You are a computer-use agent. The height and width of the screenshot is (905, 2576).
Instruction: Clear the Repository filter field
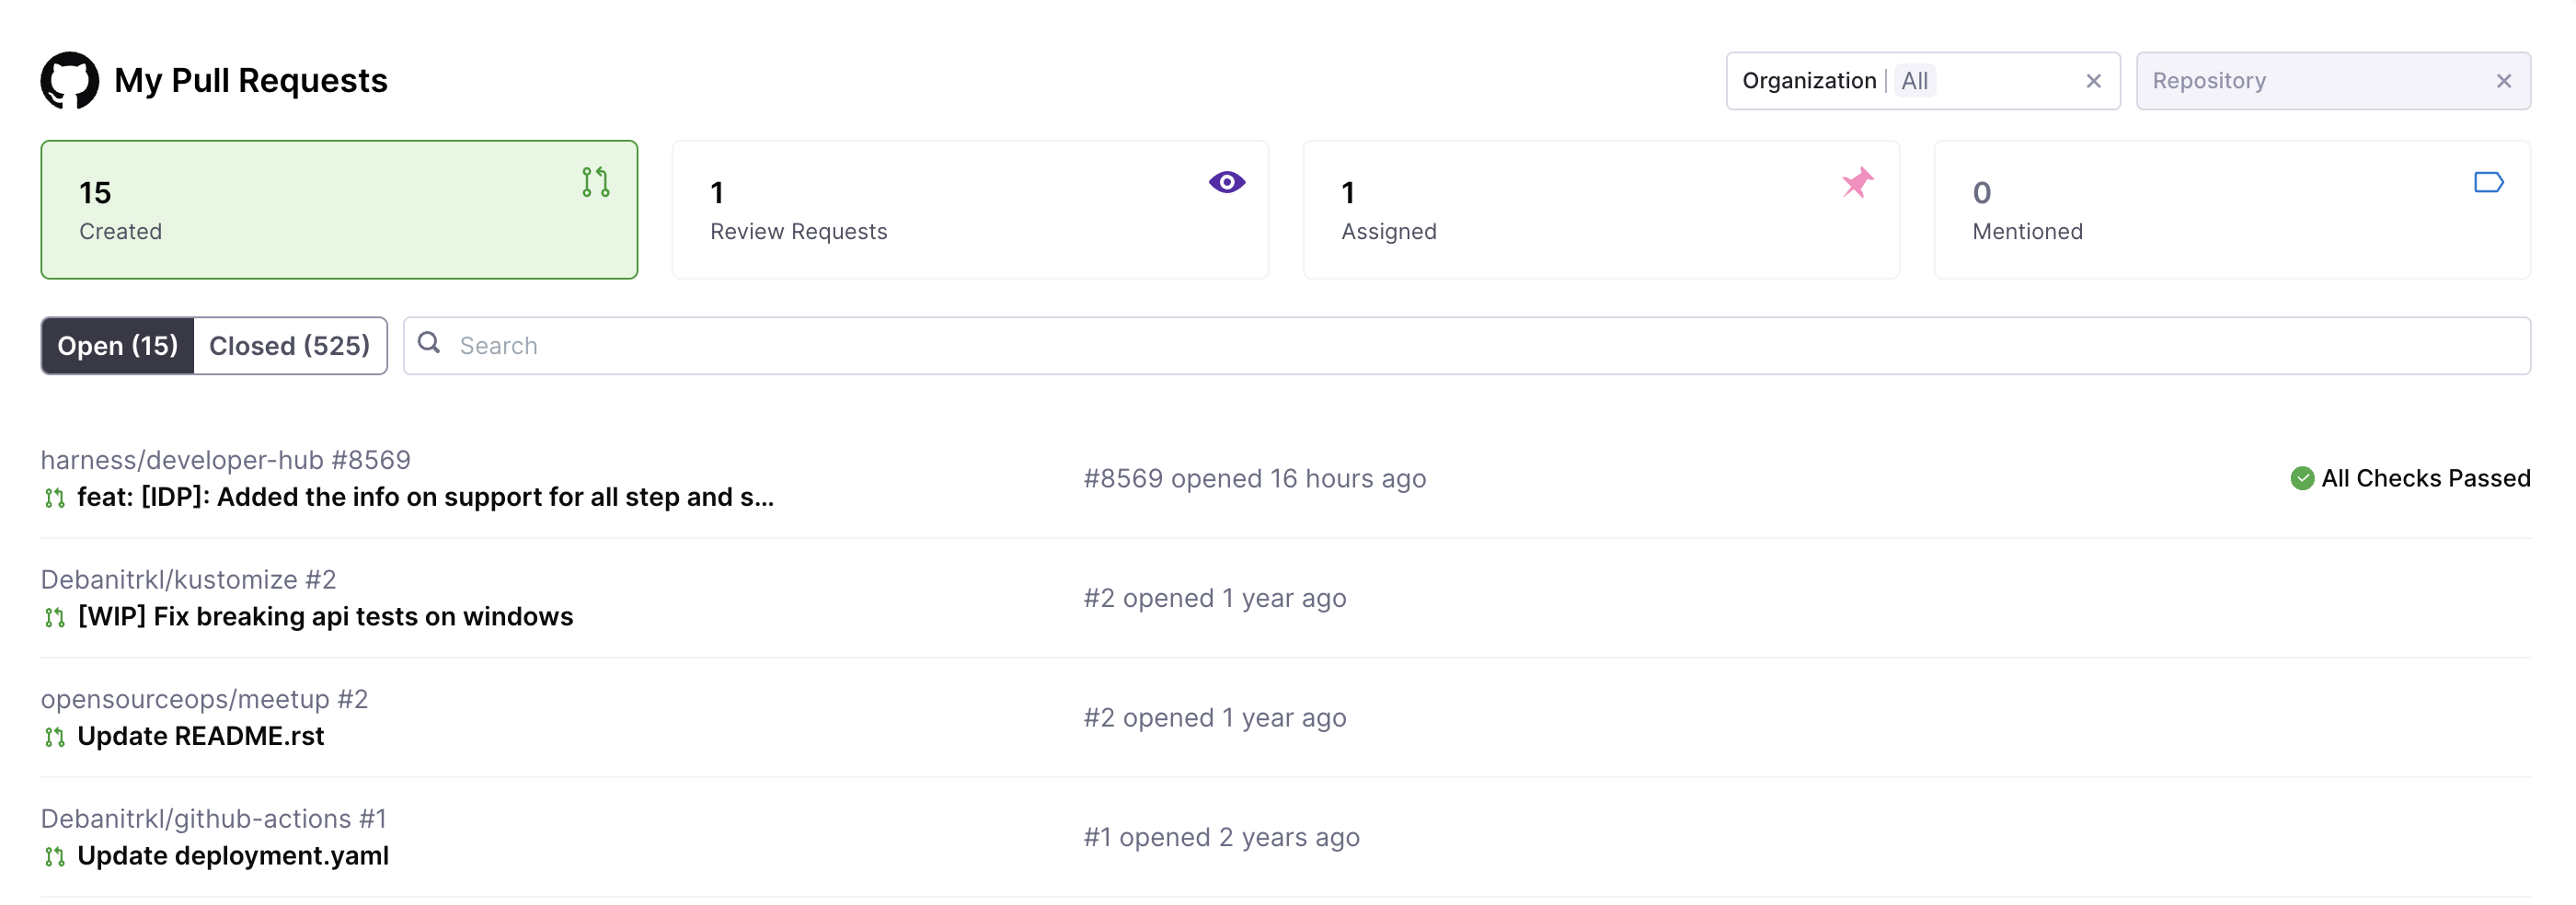2503,81
